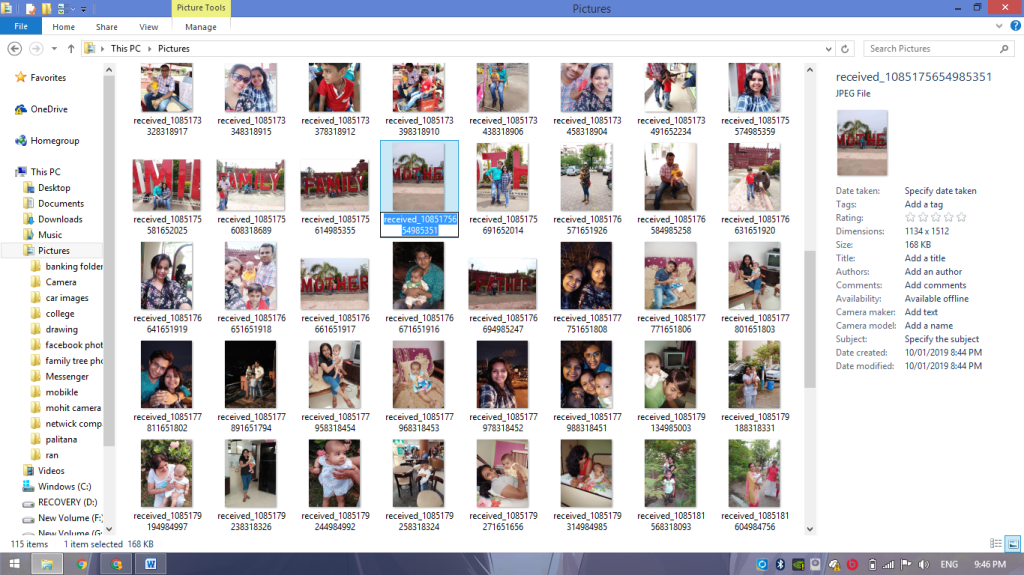
Task: Switch to large thumbnails view icon
Action: point(1012,543)
